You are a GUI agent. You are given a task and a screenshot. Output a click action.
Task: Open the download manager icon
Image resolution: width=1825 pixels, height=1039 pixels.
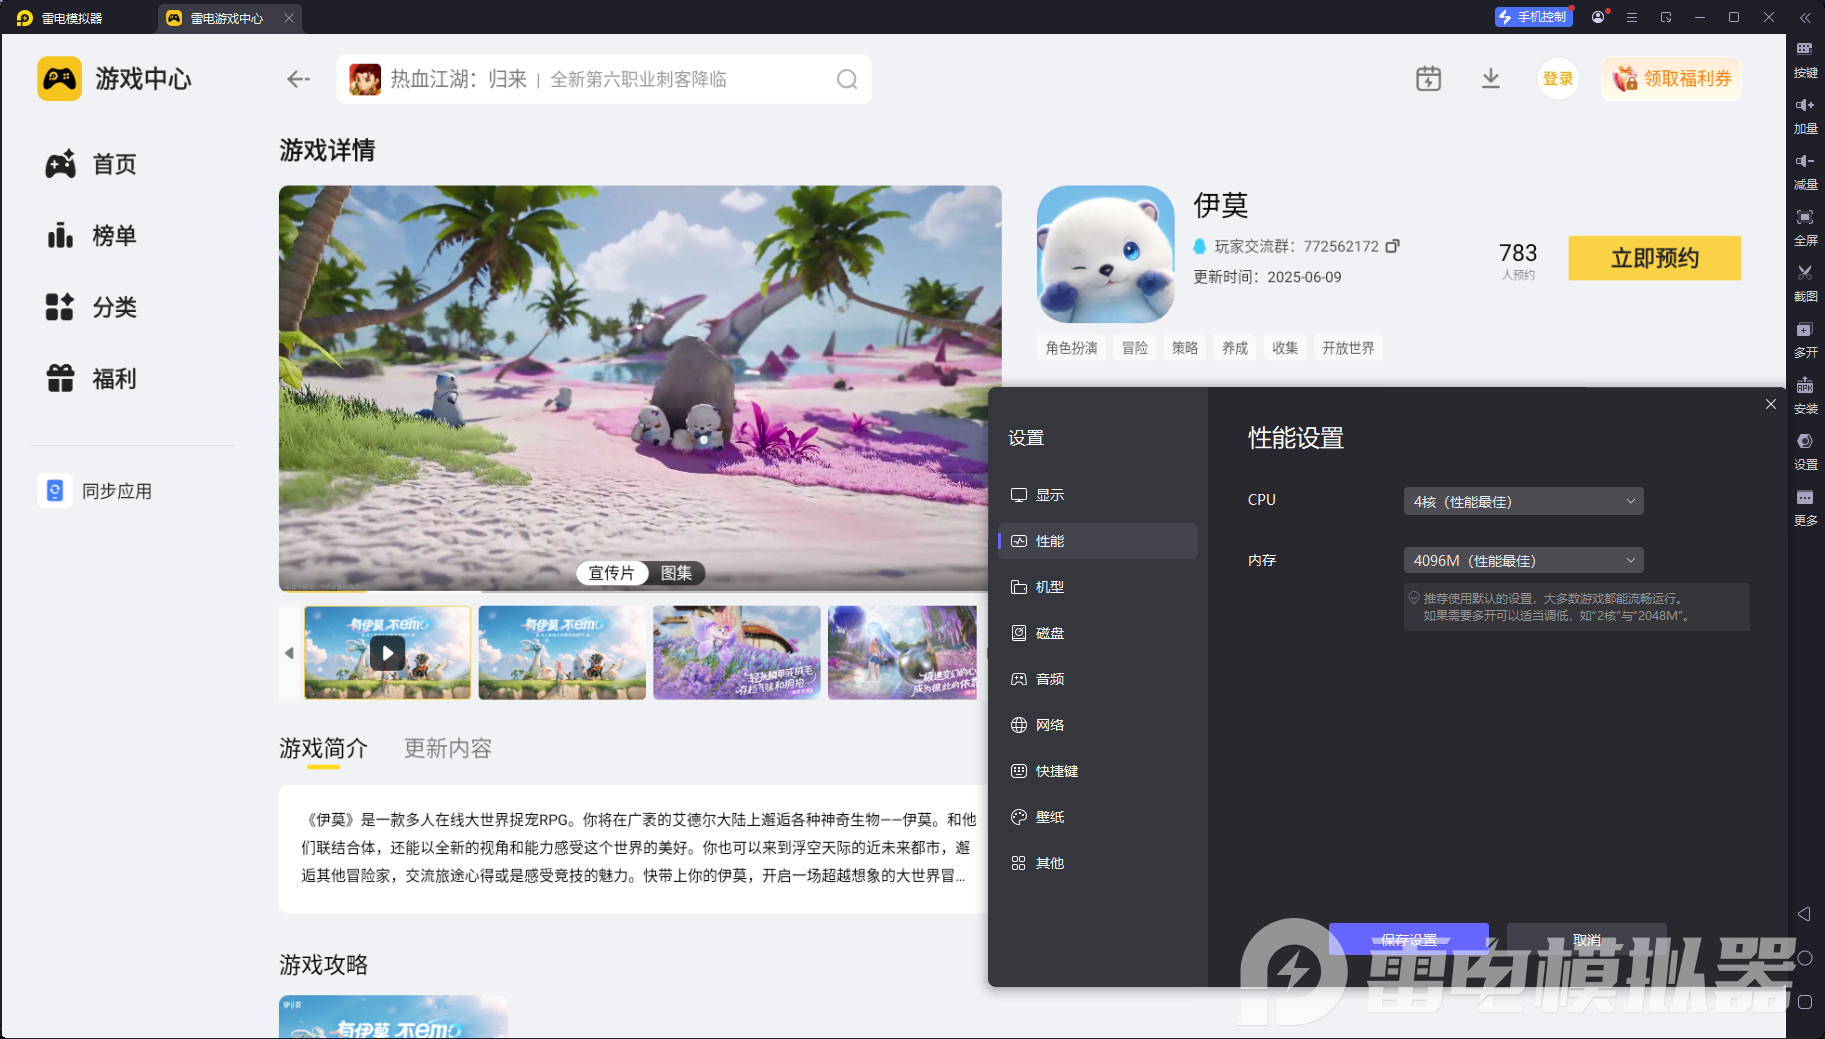1491,78
